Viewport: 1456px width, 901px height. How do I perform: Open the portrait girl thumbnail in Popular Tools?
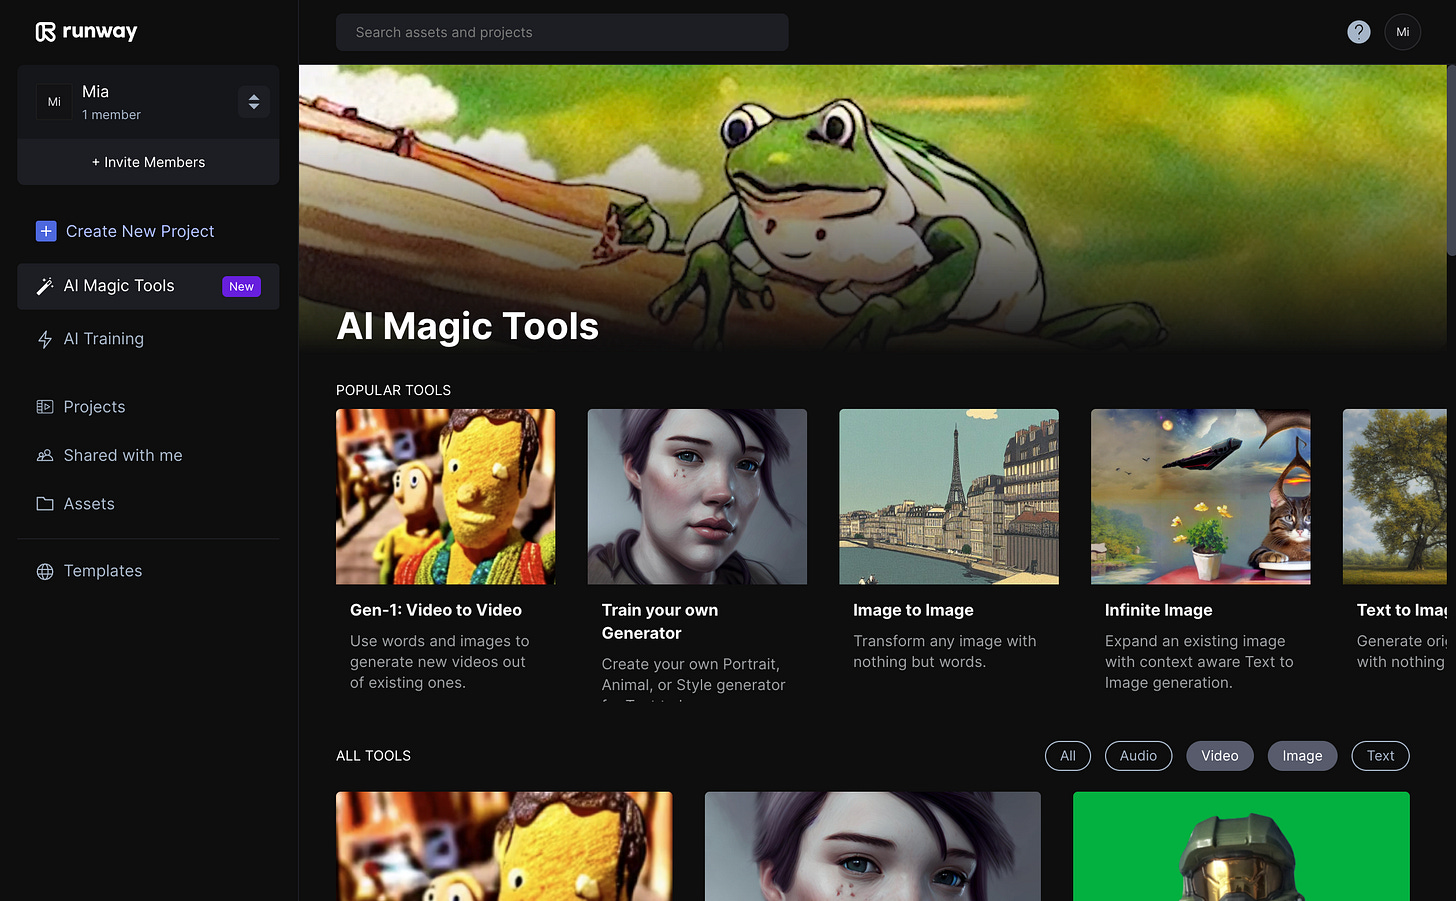click(697, 497)
